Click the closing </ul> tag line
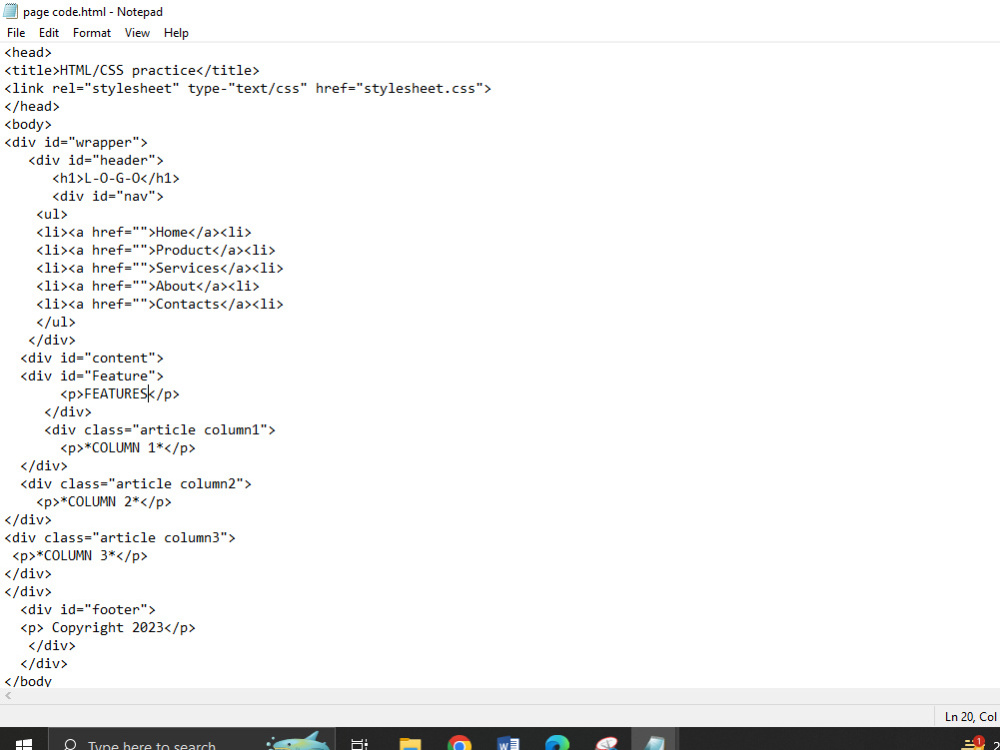 56,322
